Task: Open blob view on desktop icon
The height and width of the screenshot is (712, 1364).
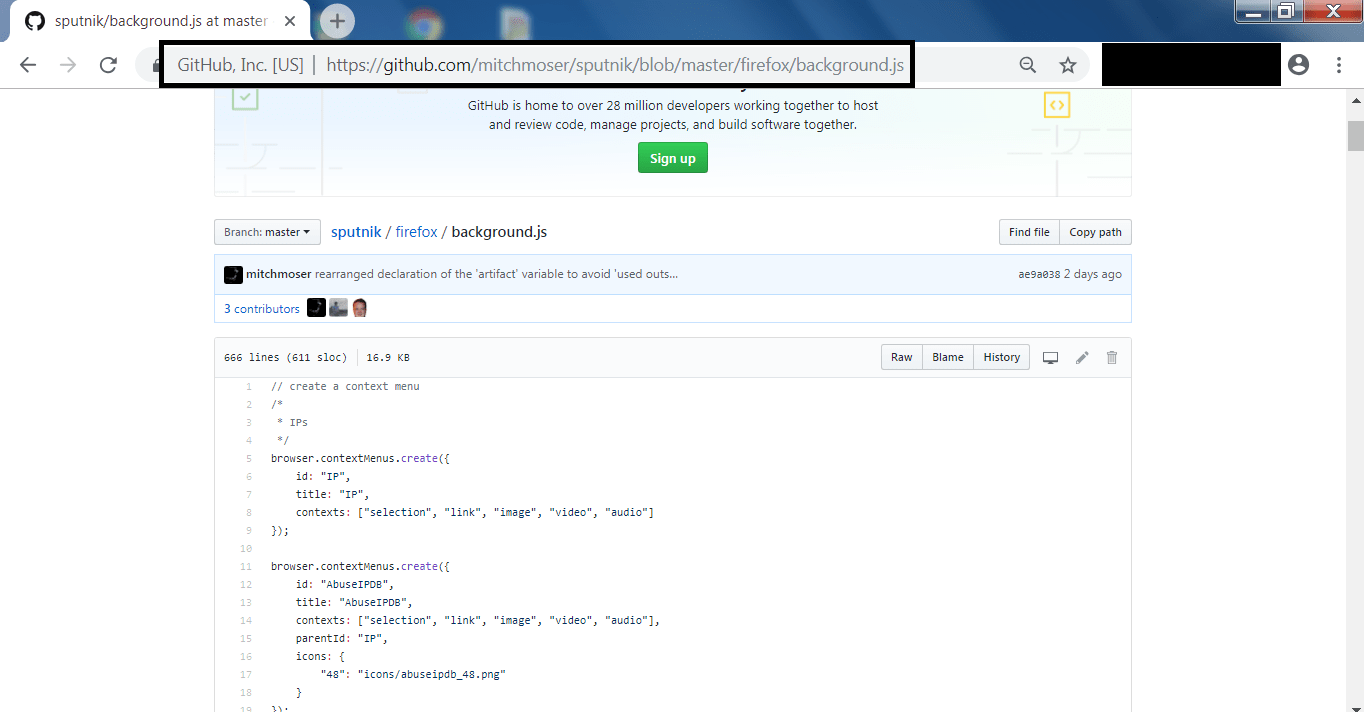Action: pyautogui.click(x=1050, y=357)
